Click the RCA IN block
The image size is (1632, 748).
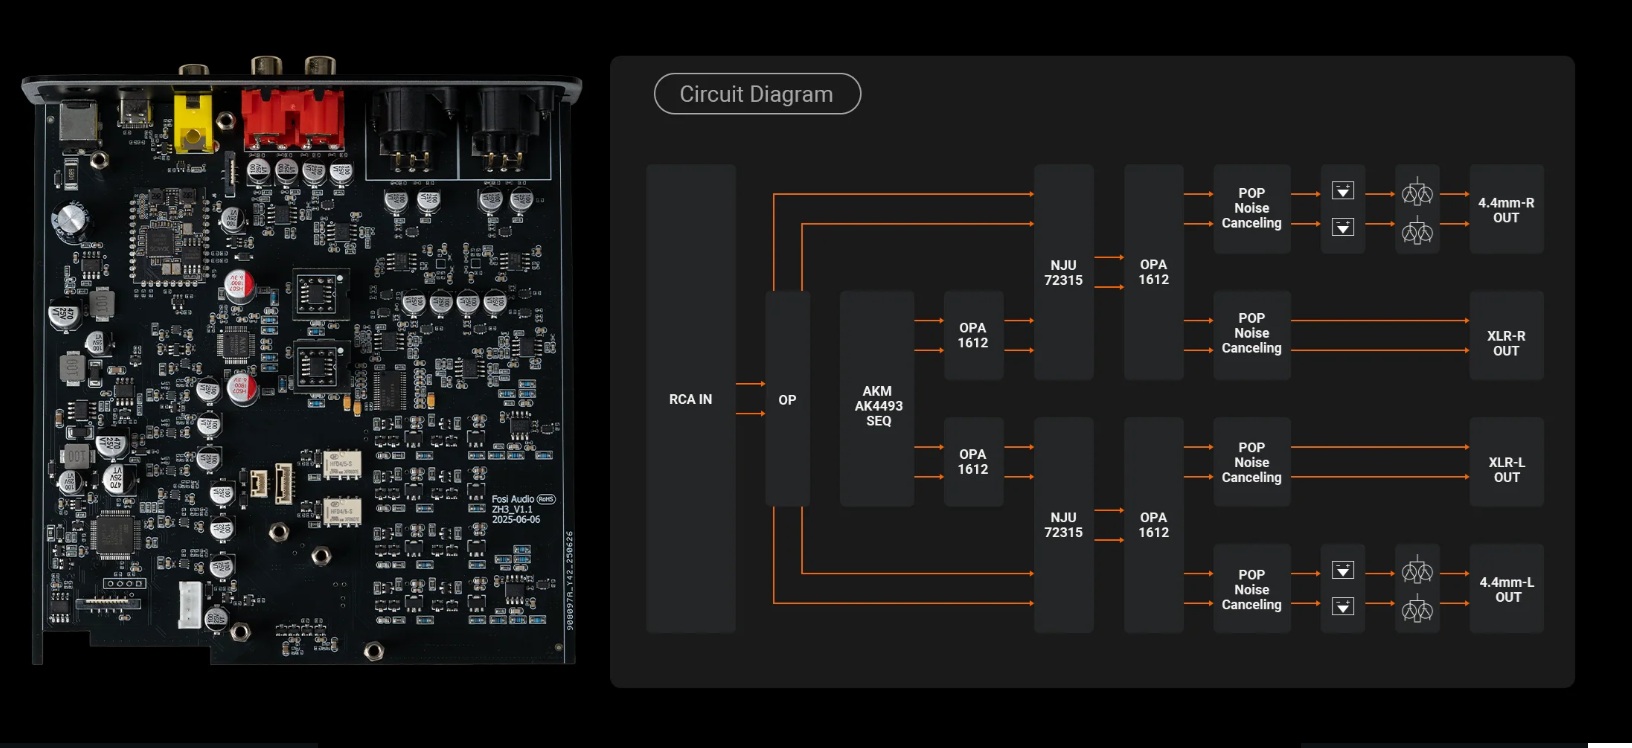point(691,399)
